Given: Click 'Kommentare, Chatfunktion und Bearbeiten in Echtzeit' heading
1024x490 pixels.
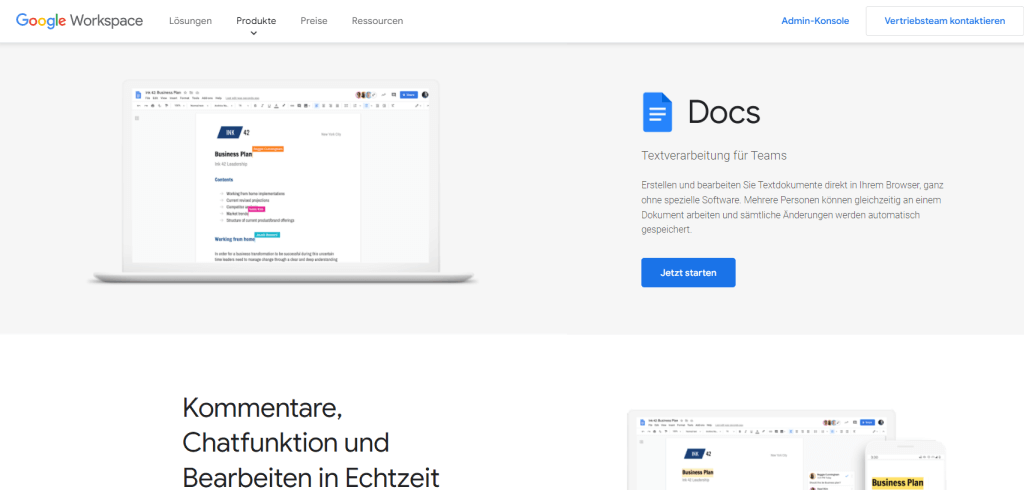Looking at the screenshot, I should [x=311, y=442].
